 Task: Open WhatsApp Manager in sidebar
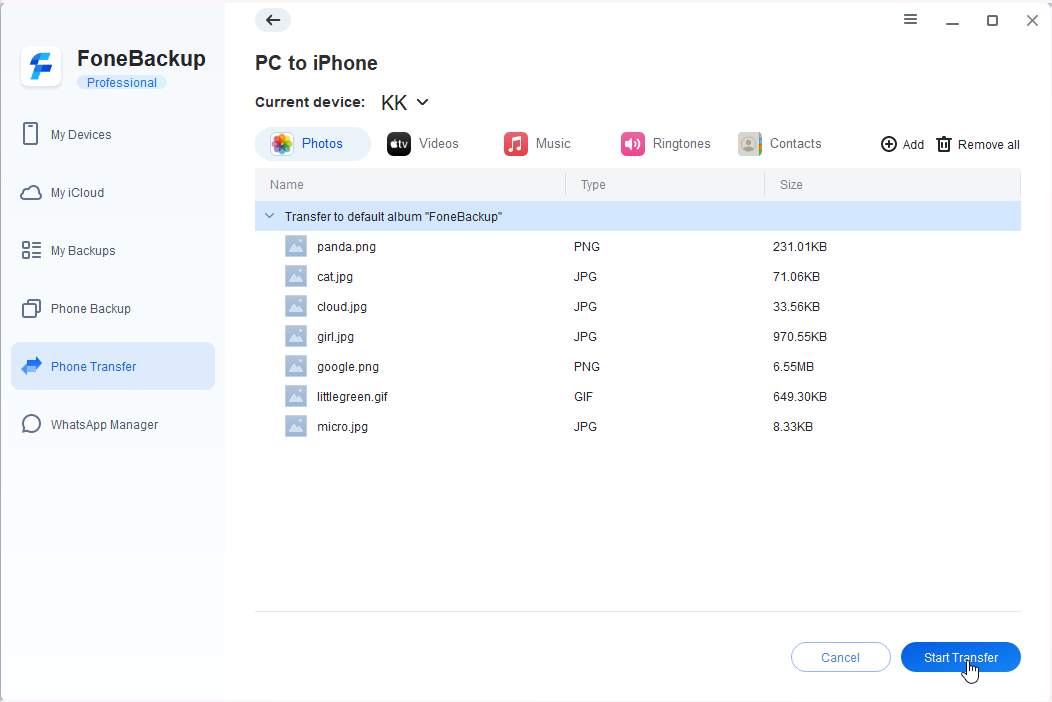pyautogui.click(x=113, y=424)
